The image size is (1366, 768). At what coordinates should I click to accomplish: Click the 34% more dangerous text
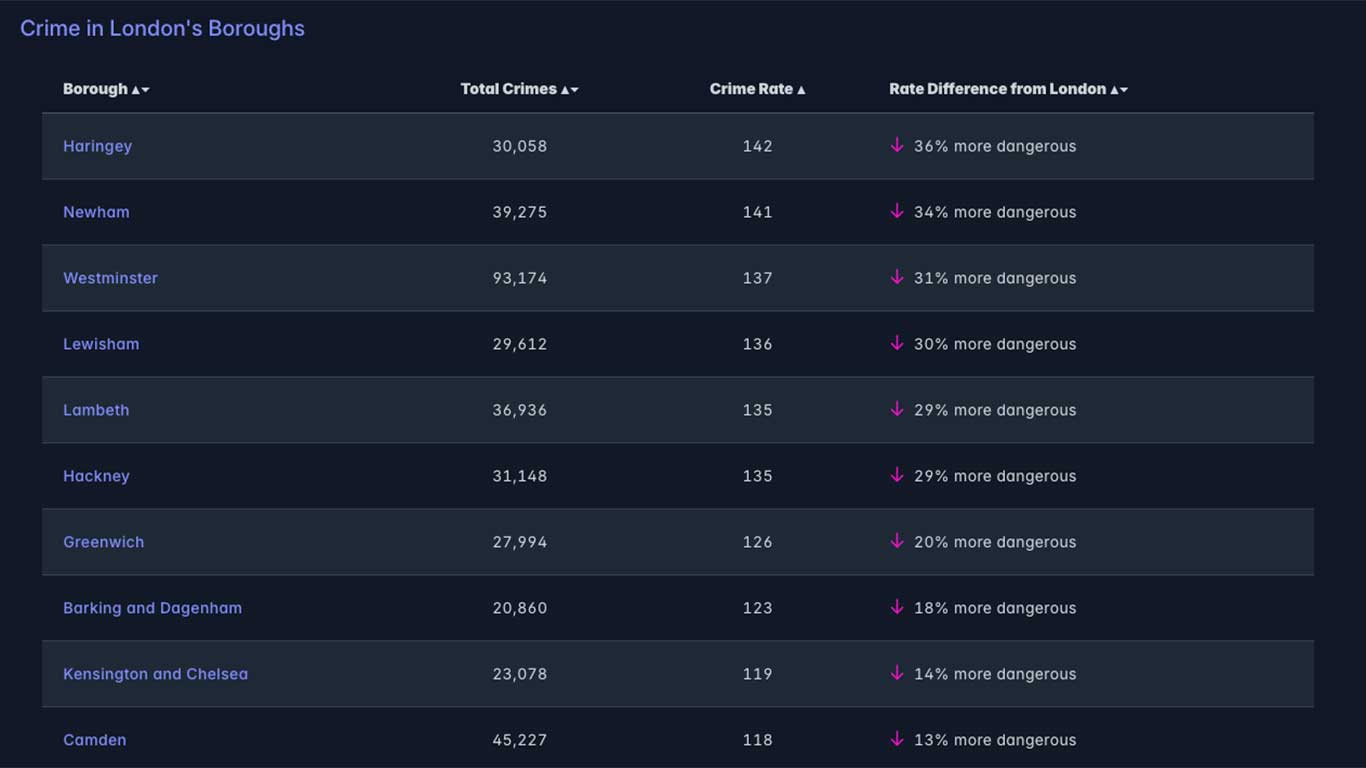point(995,212)
